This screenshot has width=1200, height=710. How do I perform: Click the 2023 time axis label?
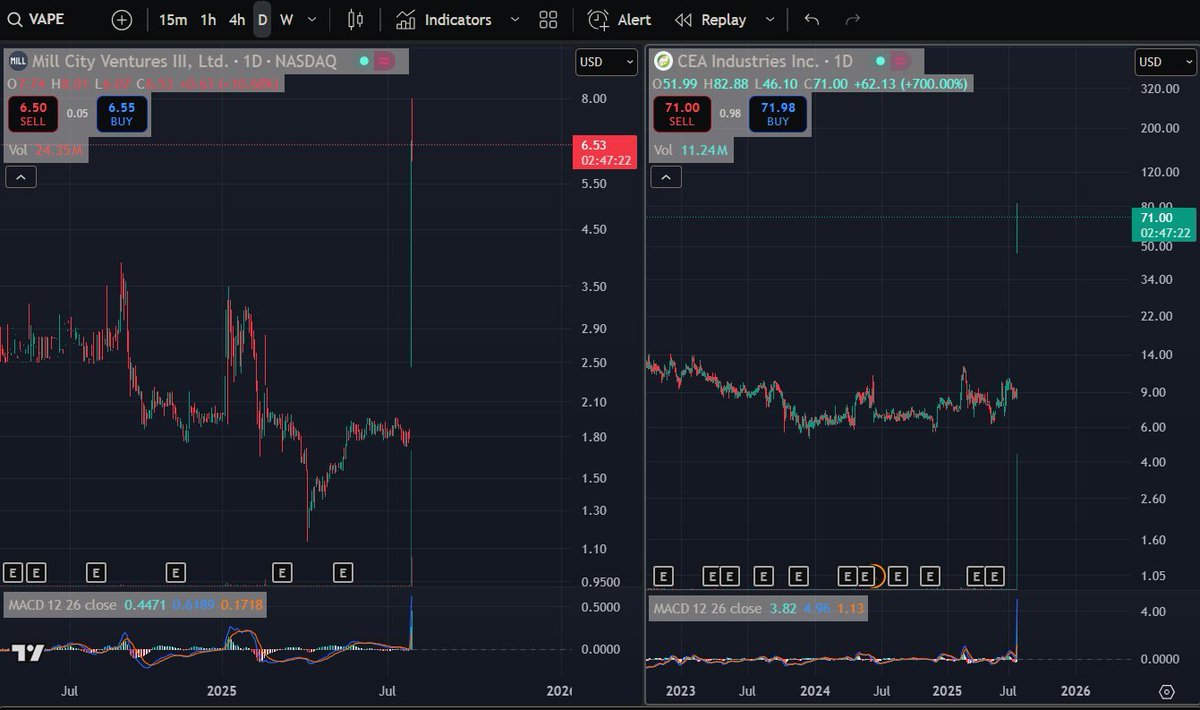(680, 691)
